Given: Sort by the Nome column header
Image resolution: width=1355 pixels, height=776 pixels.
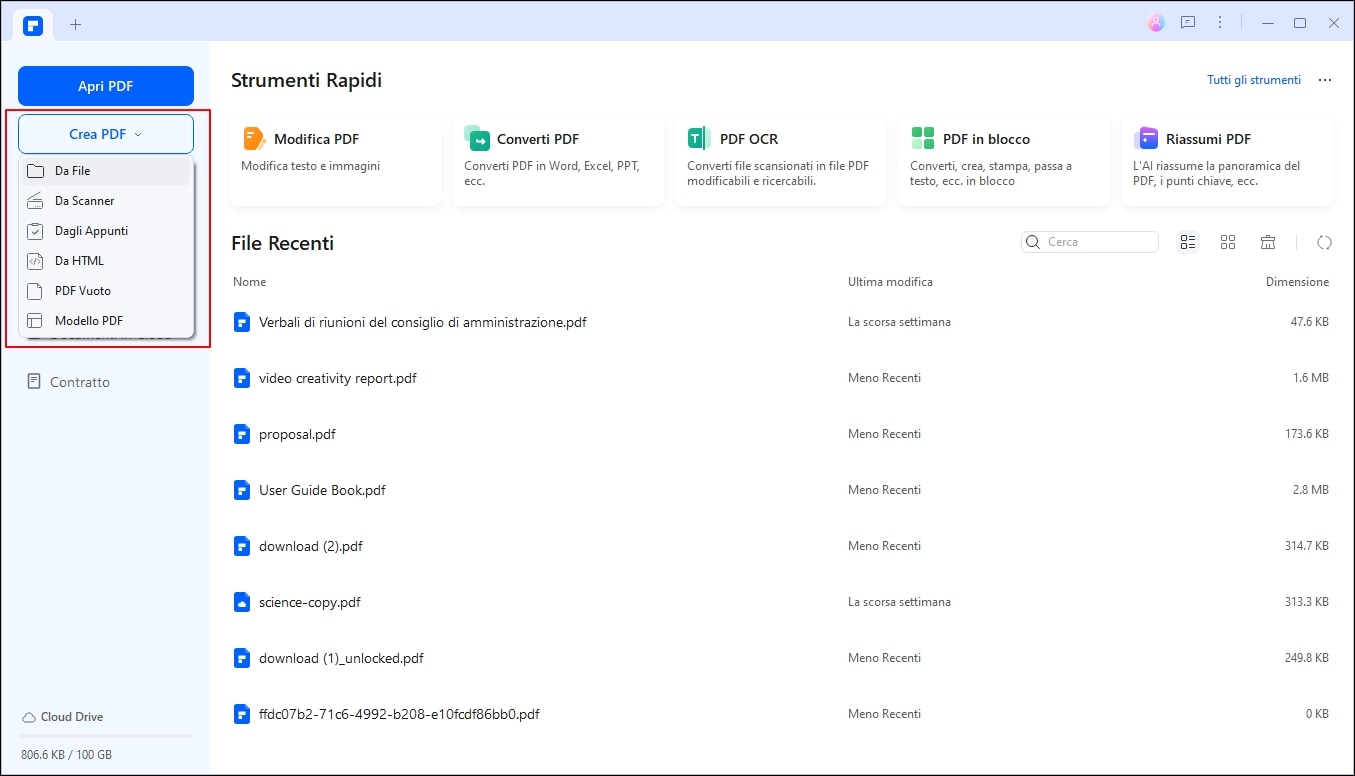Looking at the screenshot, I should coord(250,282).
